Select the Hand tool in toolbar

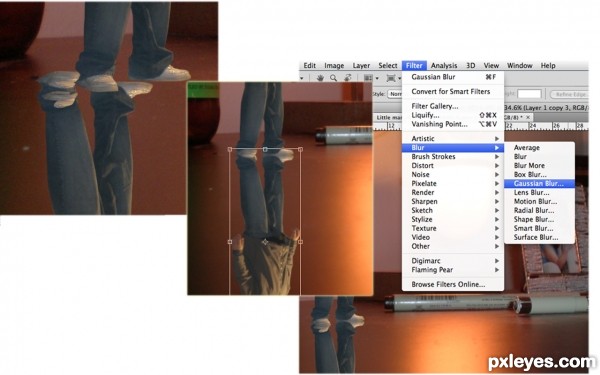(x=320, y=78)
